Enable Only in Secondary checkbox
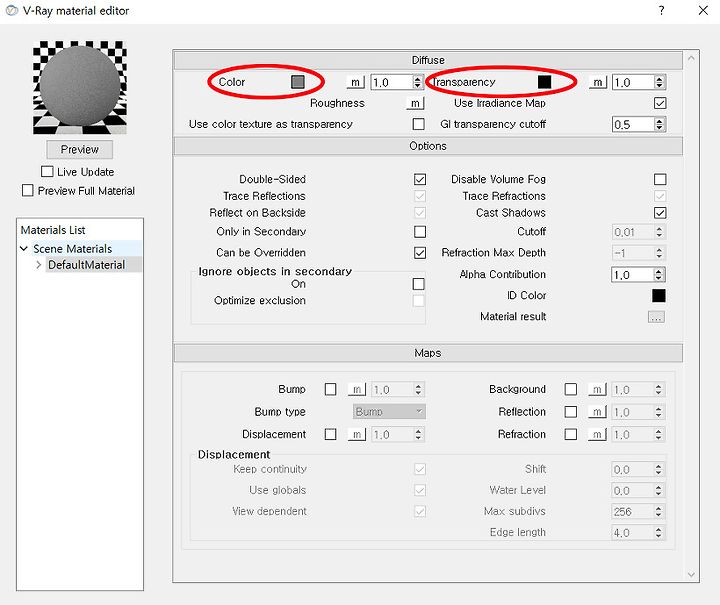 tap(420, 231)
